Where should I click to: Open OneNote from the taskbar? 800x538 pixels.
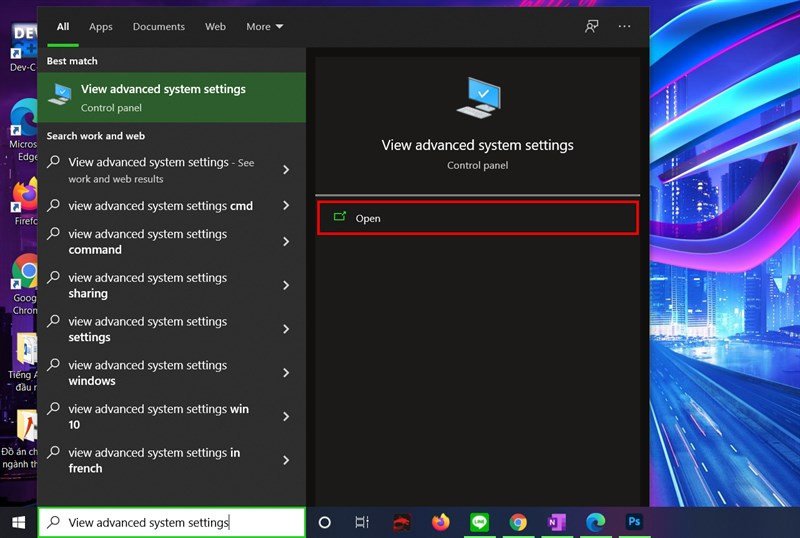pyautogui.click(x=556, y=522)
